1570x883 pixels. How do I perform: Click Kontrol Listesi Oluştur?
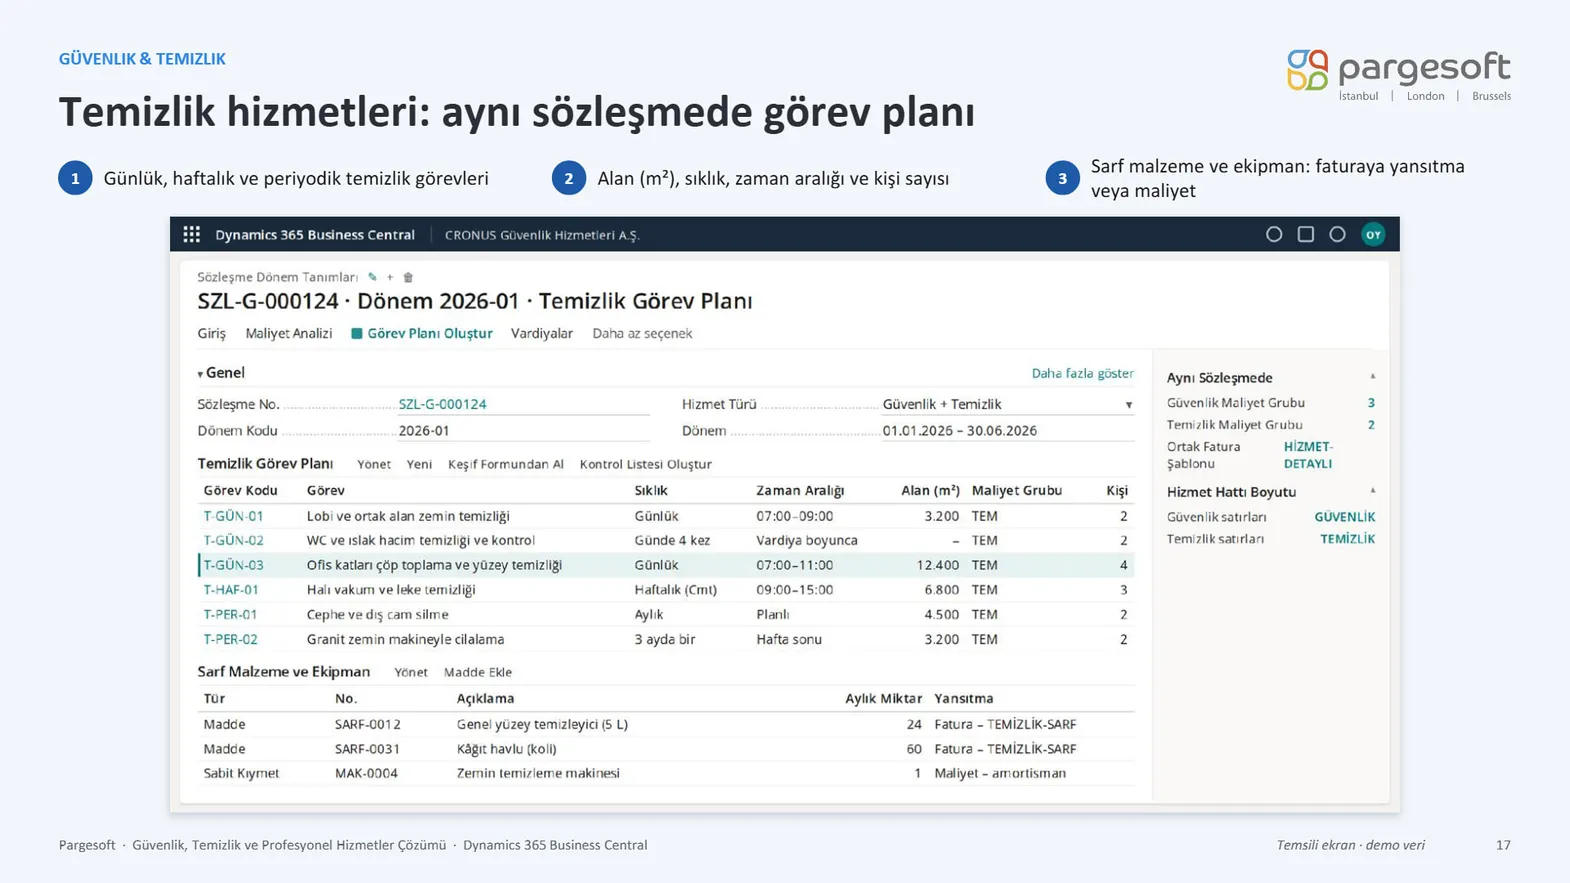tap(646, 464)
